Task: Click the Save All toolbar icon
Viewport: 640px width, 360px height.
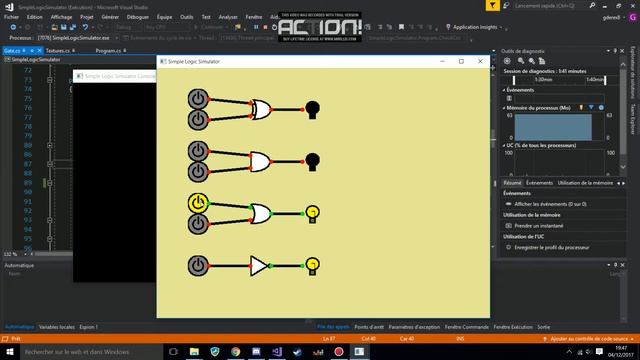Action: tap(73, 27)
